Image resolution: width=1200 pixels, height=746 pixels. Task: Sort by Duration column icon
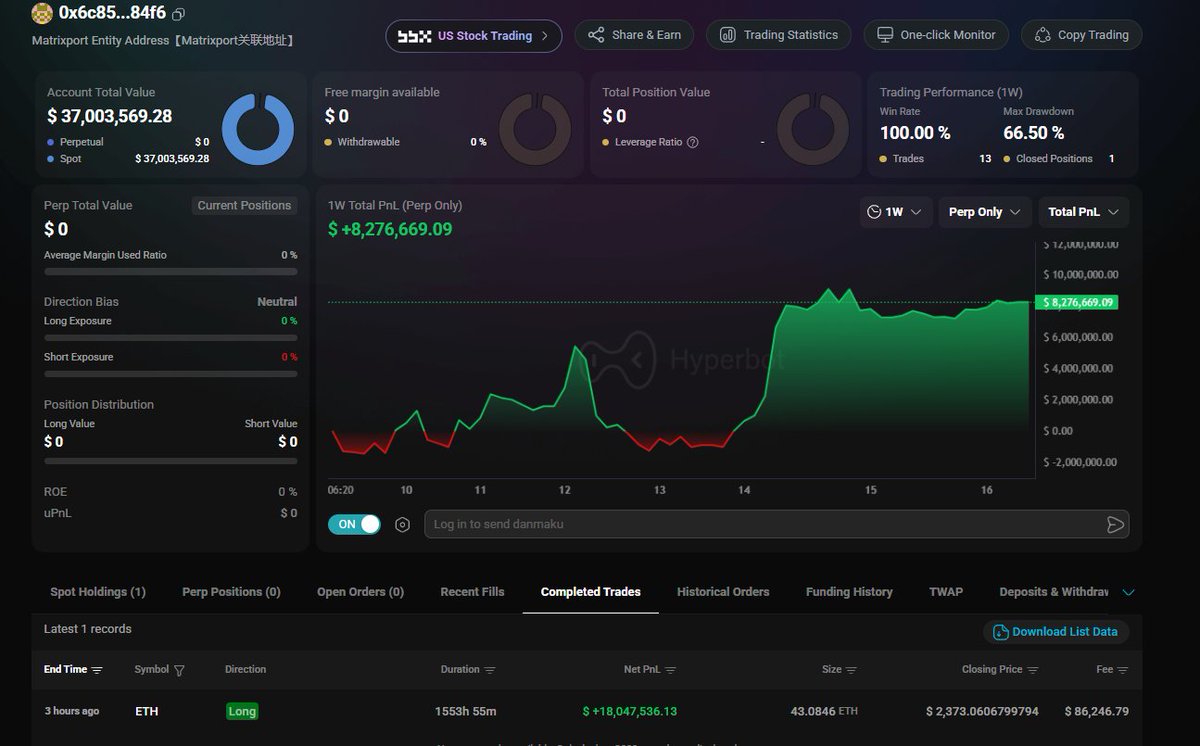point(489,670)
